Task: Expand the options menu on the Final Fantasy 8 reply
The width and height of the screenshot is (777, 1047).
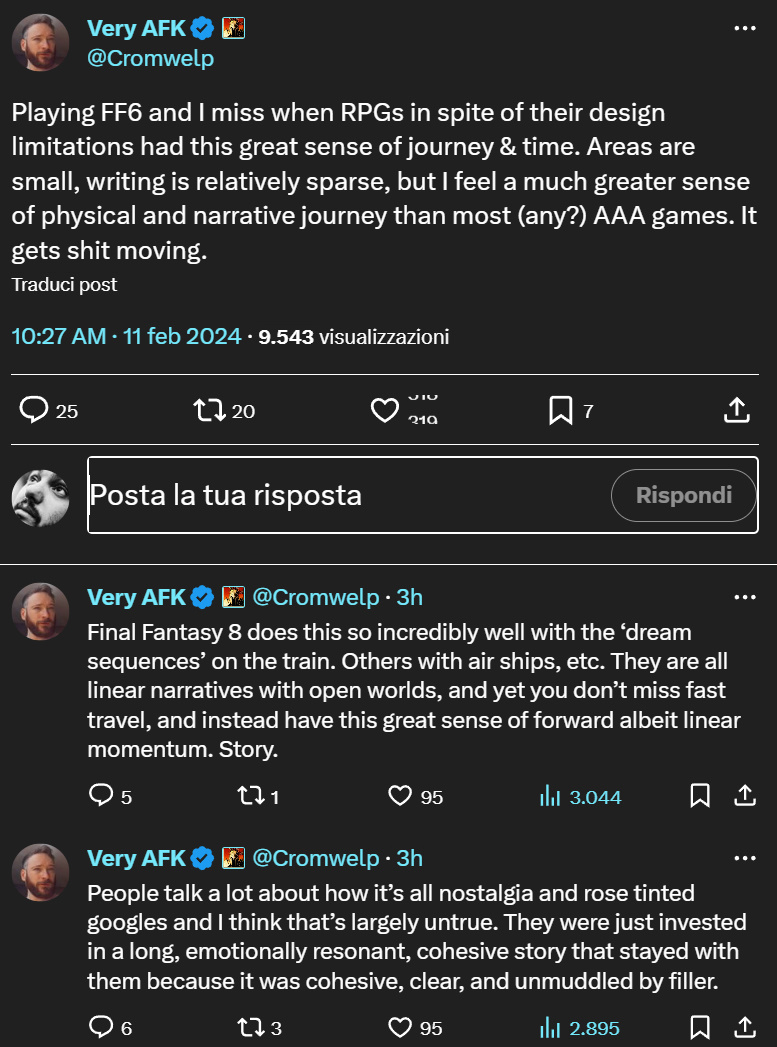Action: [x=745, y=595]
